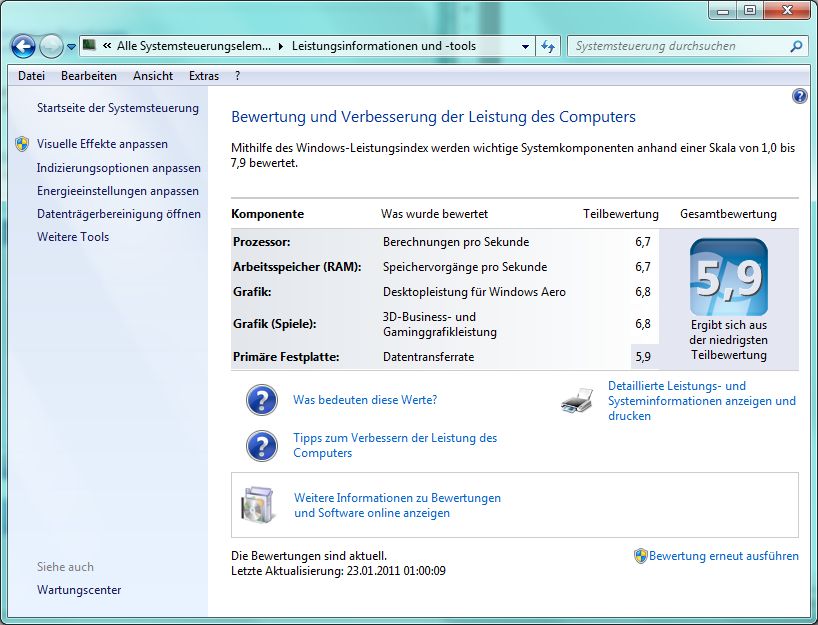The width and height of the screenshot is (818, 625).
Task: Click the 'Teilbewertung' column header
Action: pyautogui.click(x=621, y=214)
